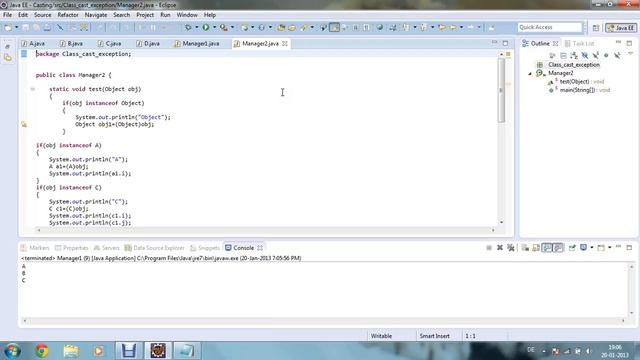Open Outline view menu triangle
This screenshot has width=640, height=360.
point(631,54)
